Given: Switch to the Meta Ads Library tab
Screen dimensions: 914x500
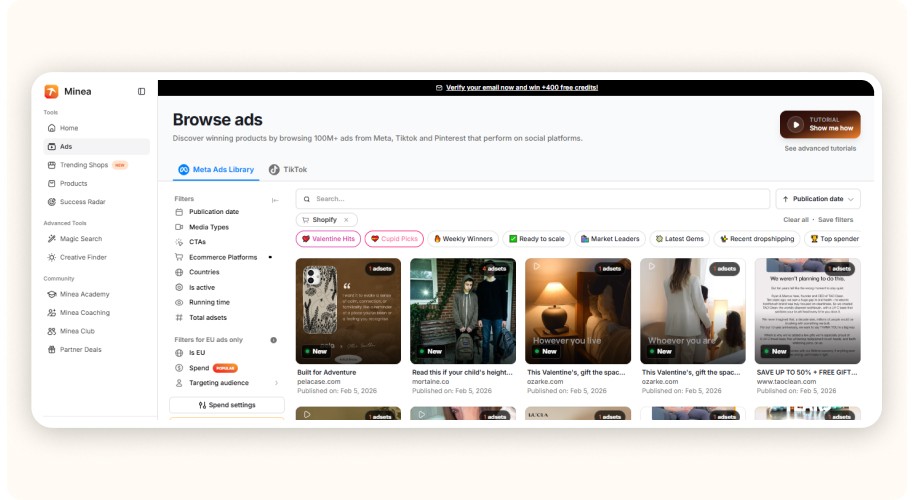Looking at the screenshot, I should (x=216, y=170).
